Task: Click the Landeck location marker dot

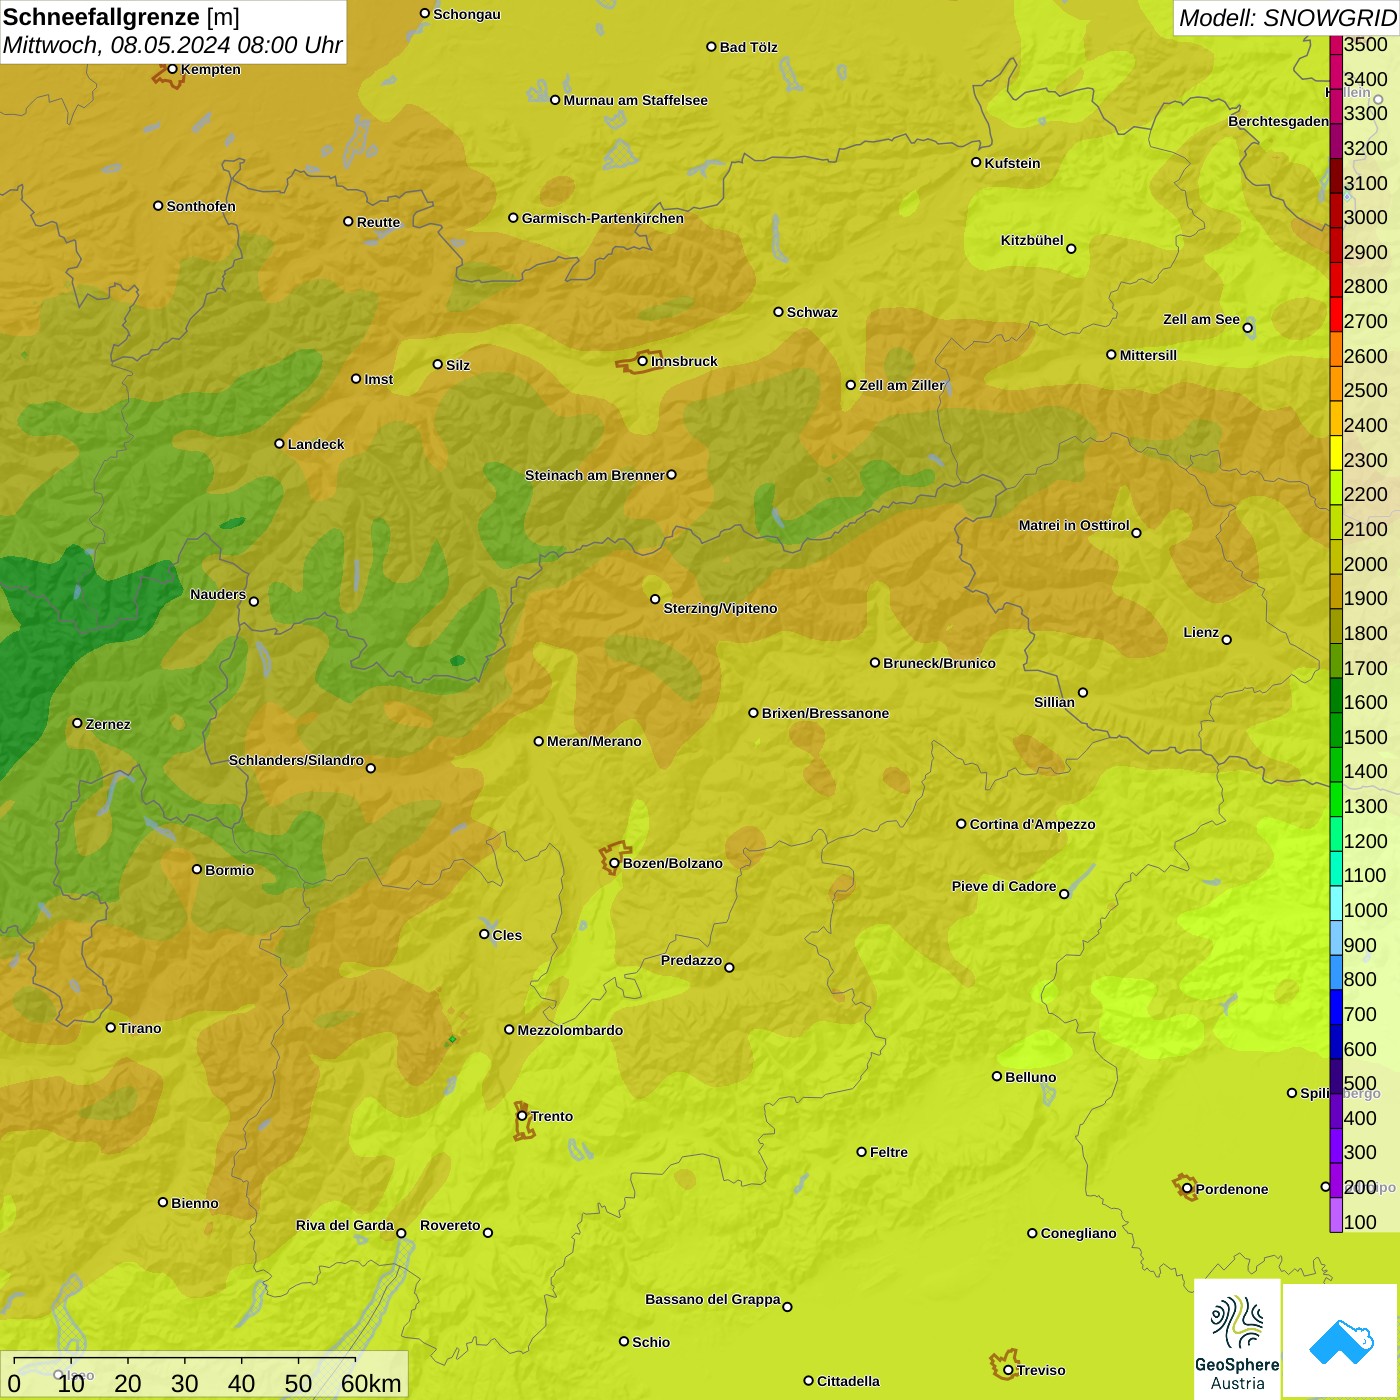Action: [x=279, y=443]
